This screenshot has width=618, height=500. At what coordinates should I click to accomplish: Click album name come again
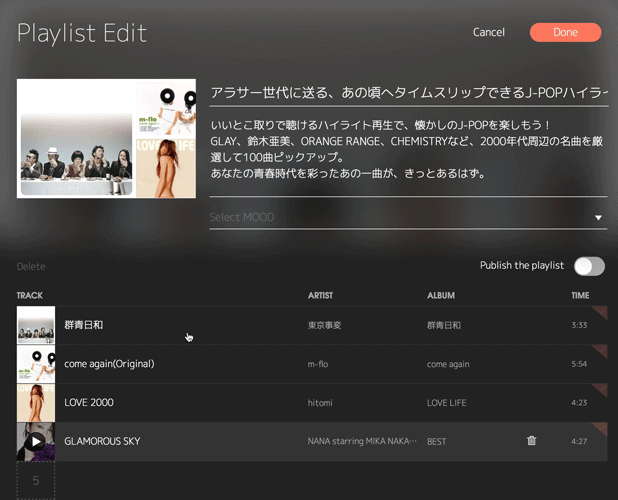[x=448, y=364]
